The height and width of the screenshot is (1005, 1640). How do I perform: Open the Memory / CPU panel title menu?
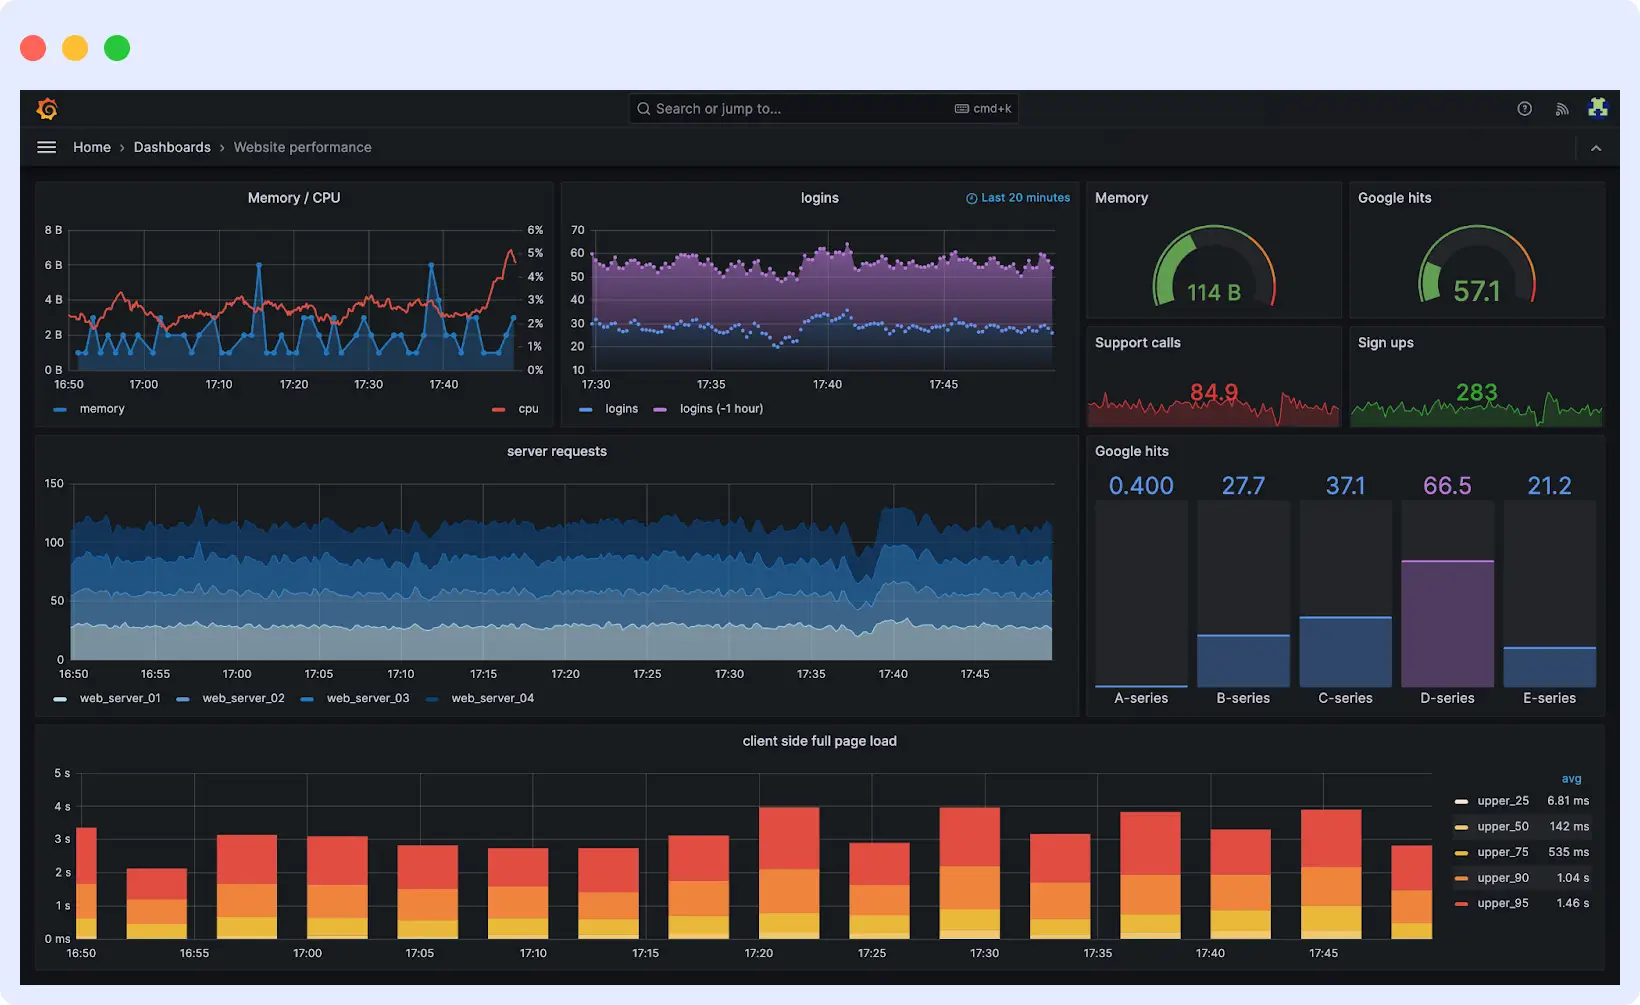(293, 197)
